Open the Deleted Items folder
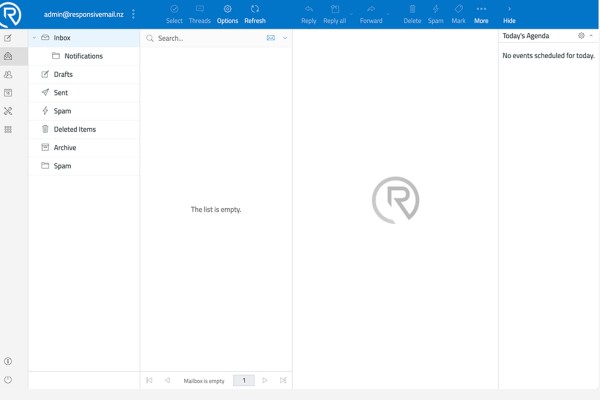Image resolution: width=600 pixels, height=400 pixels. (x=84, y=129)
